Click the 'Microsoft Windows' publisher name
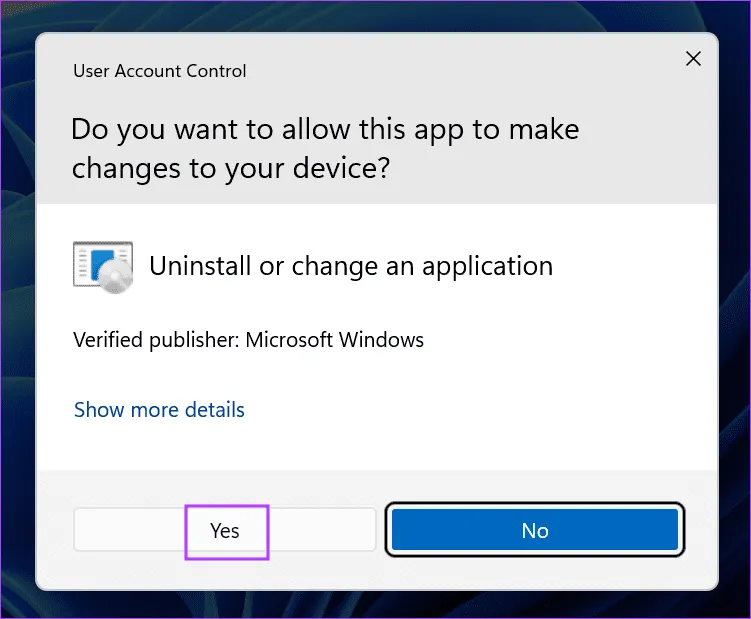 pos(335,340)
